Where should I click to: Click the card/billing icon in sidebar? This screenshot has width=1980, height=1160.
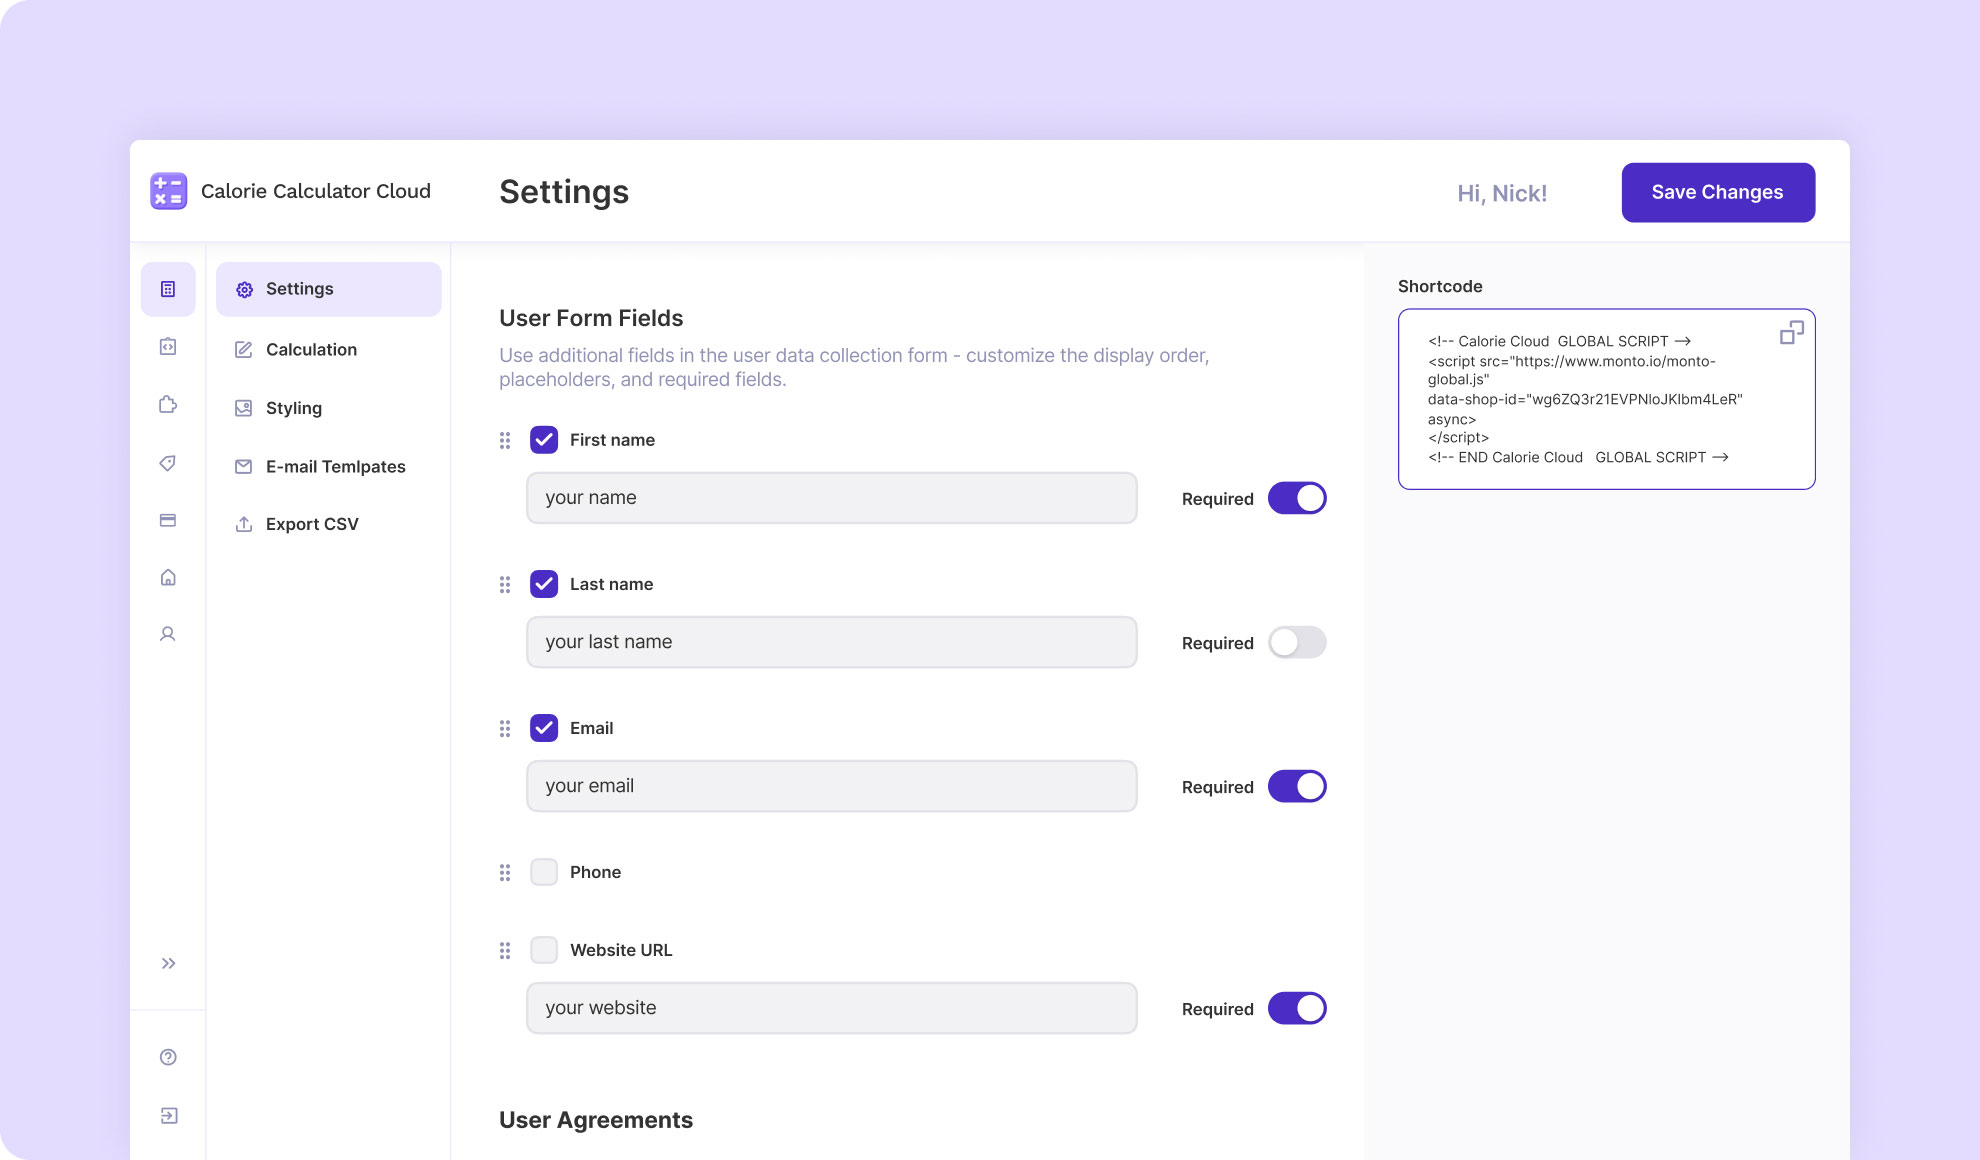pos(167,521)
